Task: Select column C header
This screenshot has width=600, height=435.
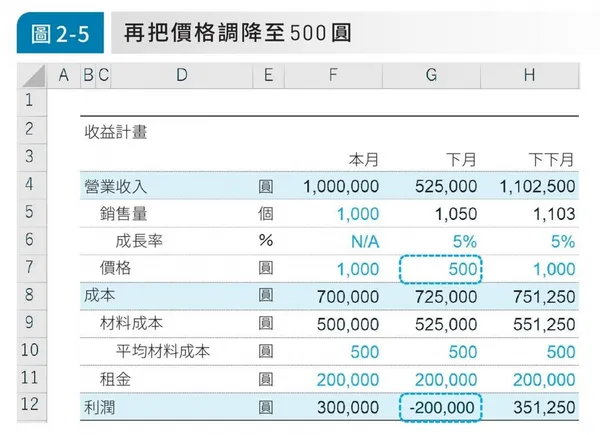Action: click(x=103, y=76)
